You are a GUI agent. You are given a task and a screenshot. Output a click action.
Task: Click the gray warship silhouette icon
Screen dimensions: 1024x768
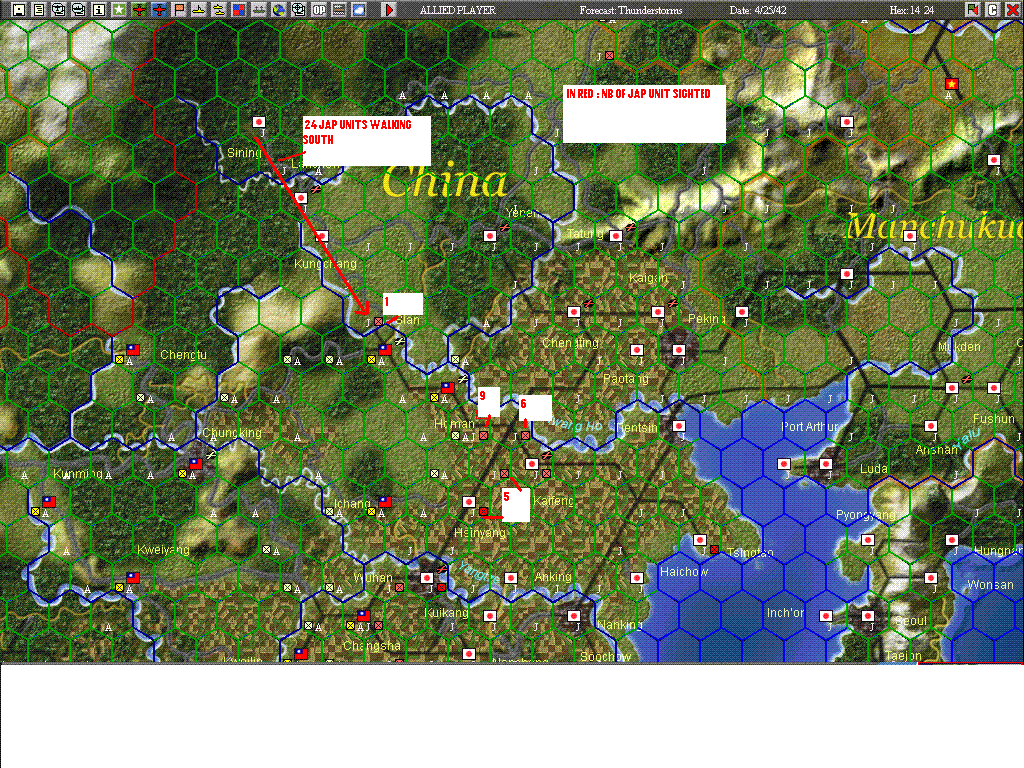(259, 10)
